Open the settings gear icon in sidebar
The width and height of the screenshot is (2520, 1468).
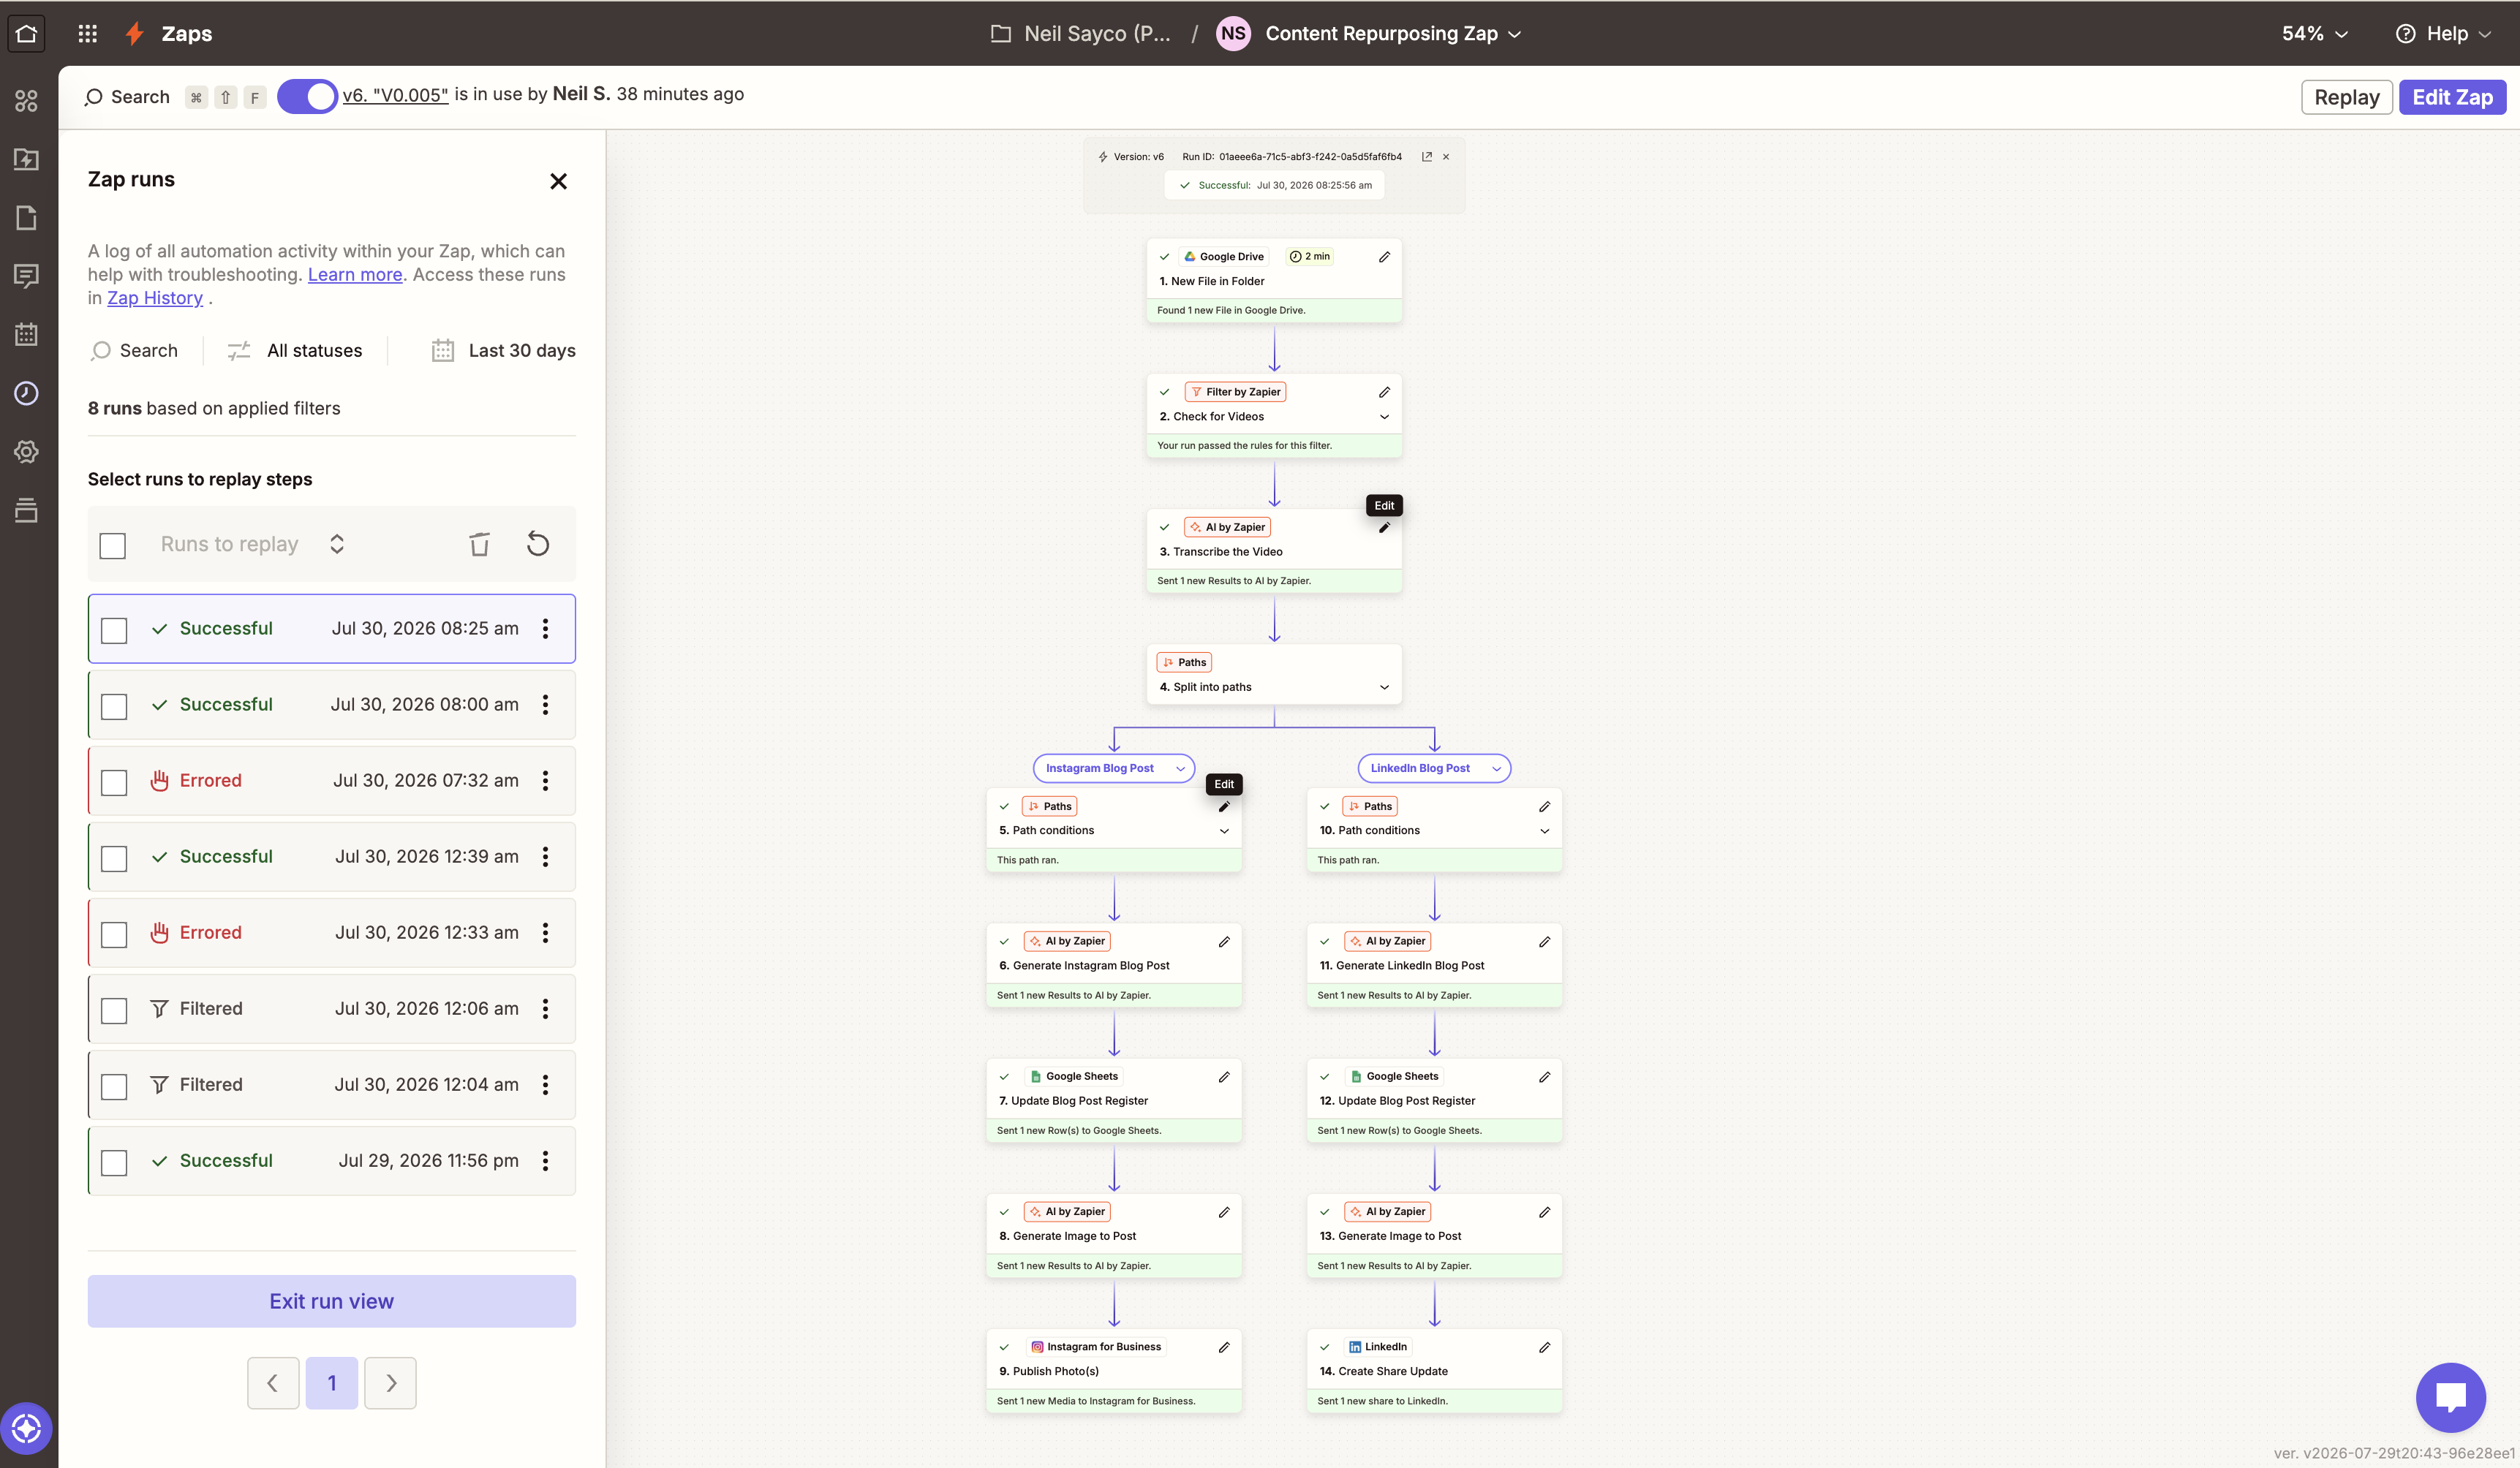pyautogui.click(x=27, y=451)
